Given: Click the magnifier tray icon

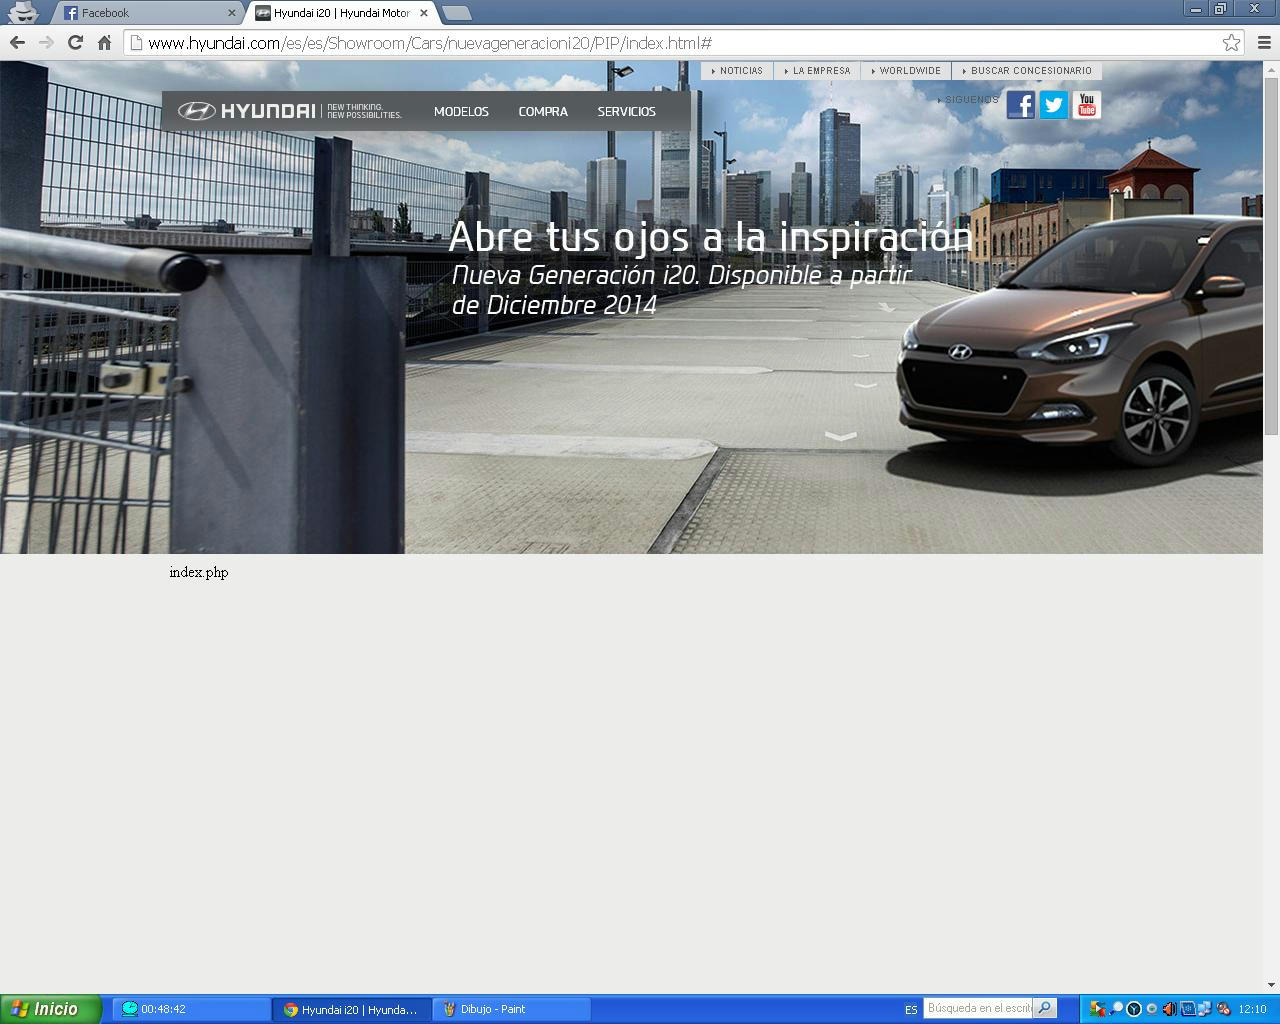Looking at the screenshot, I should (1116, 1009).
